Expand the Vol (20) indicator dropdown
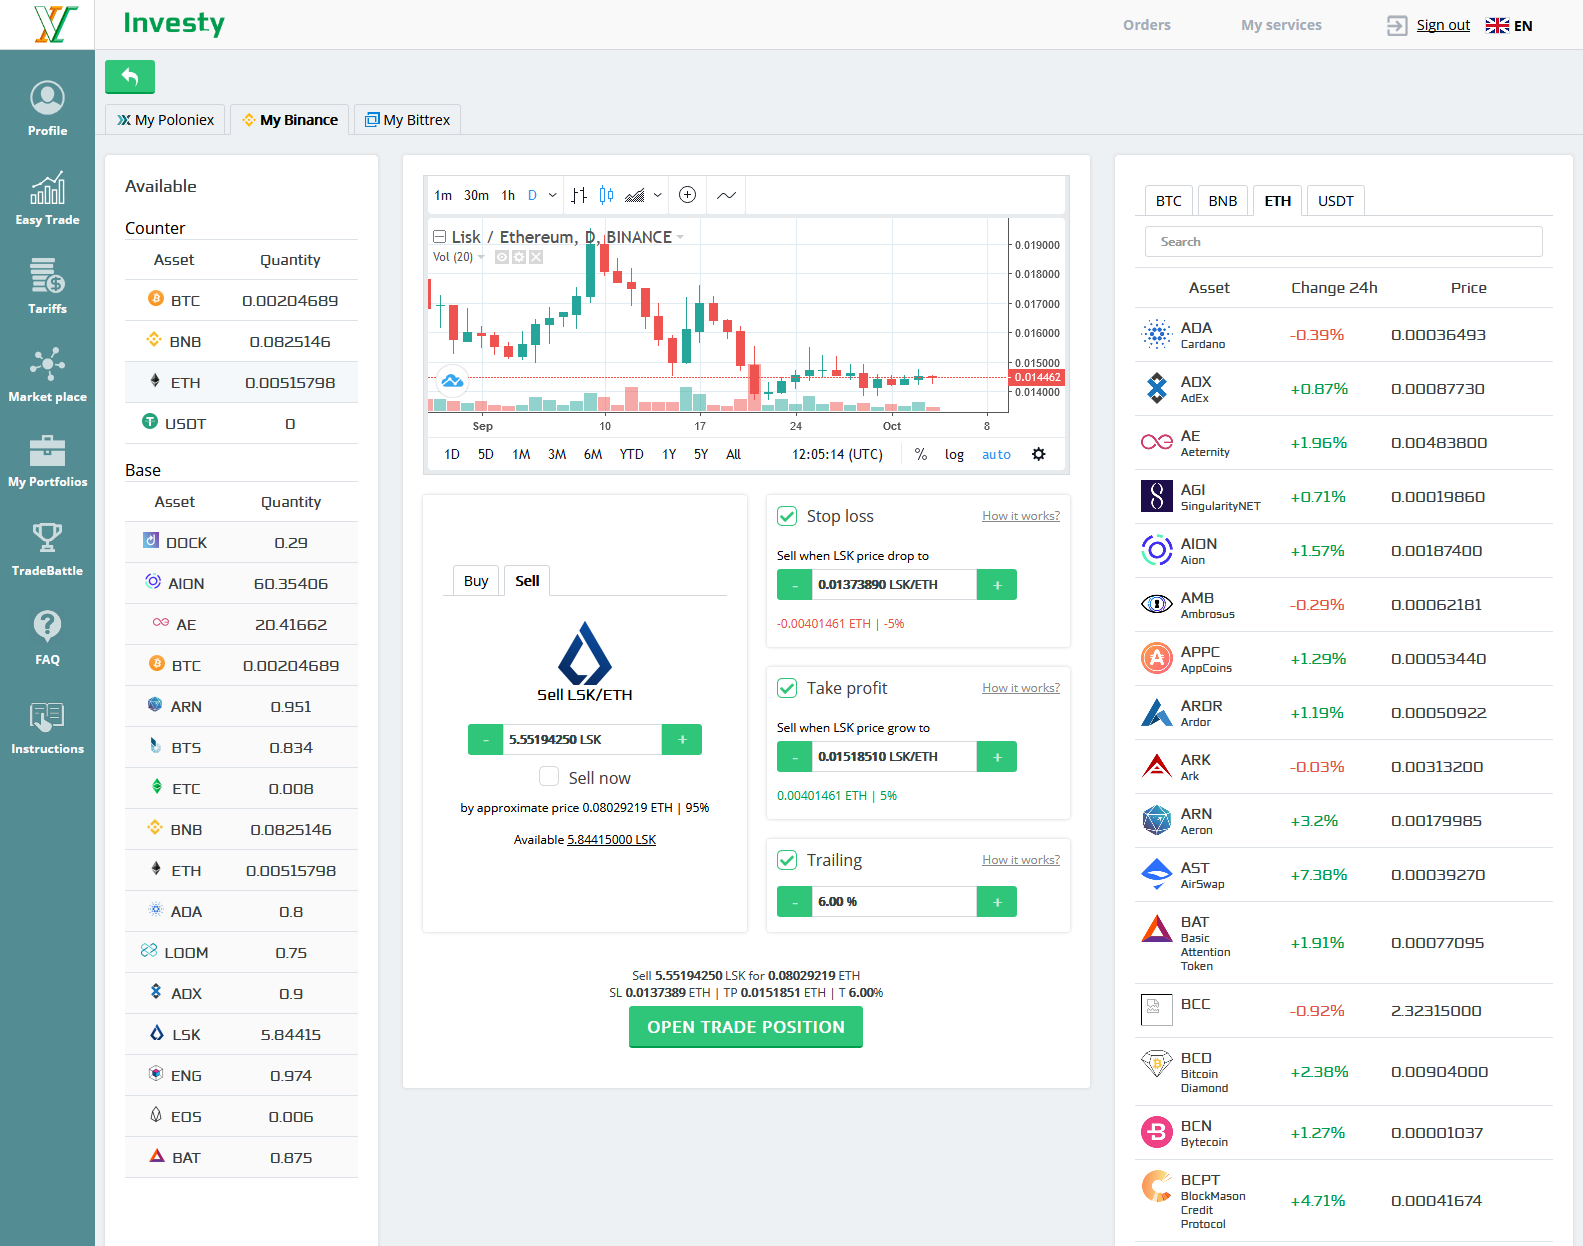 tap(481, 257)
